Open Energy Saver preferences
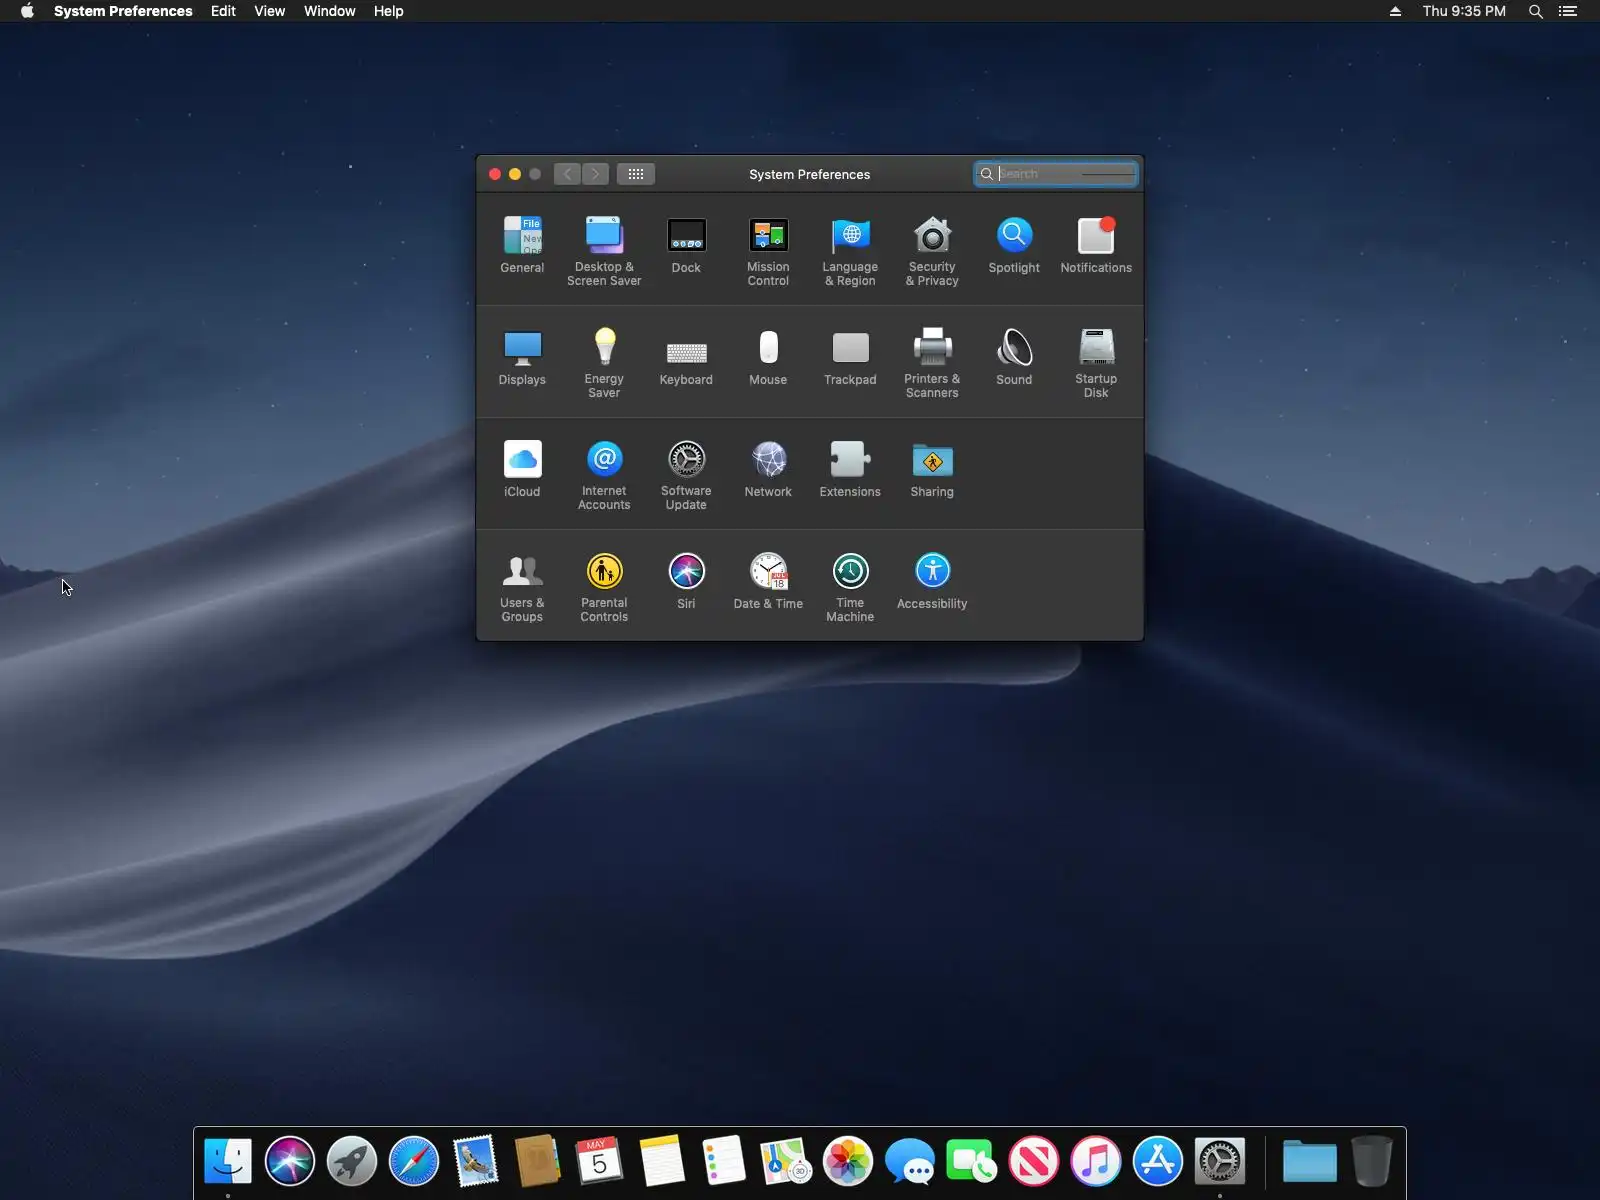The height and width of the screenshot is (1200, 1600). click(604, 363)
